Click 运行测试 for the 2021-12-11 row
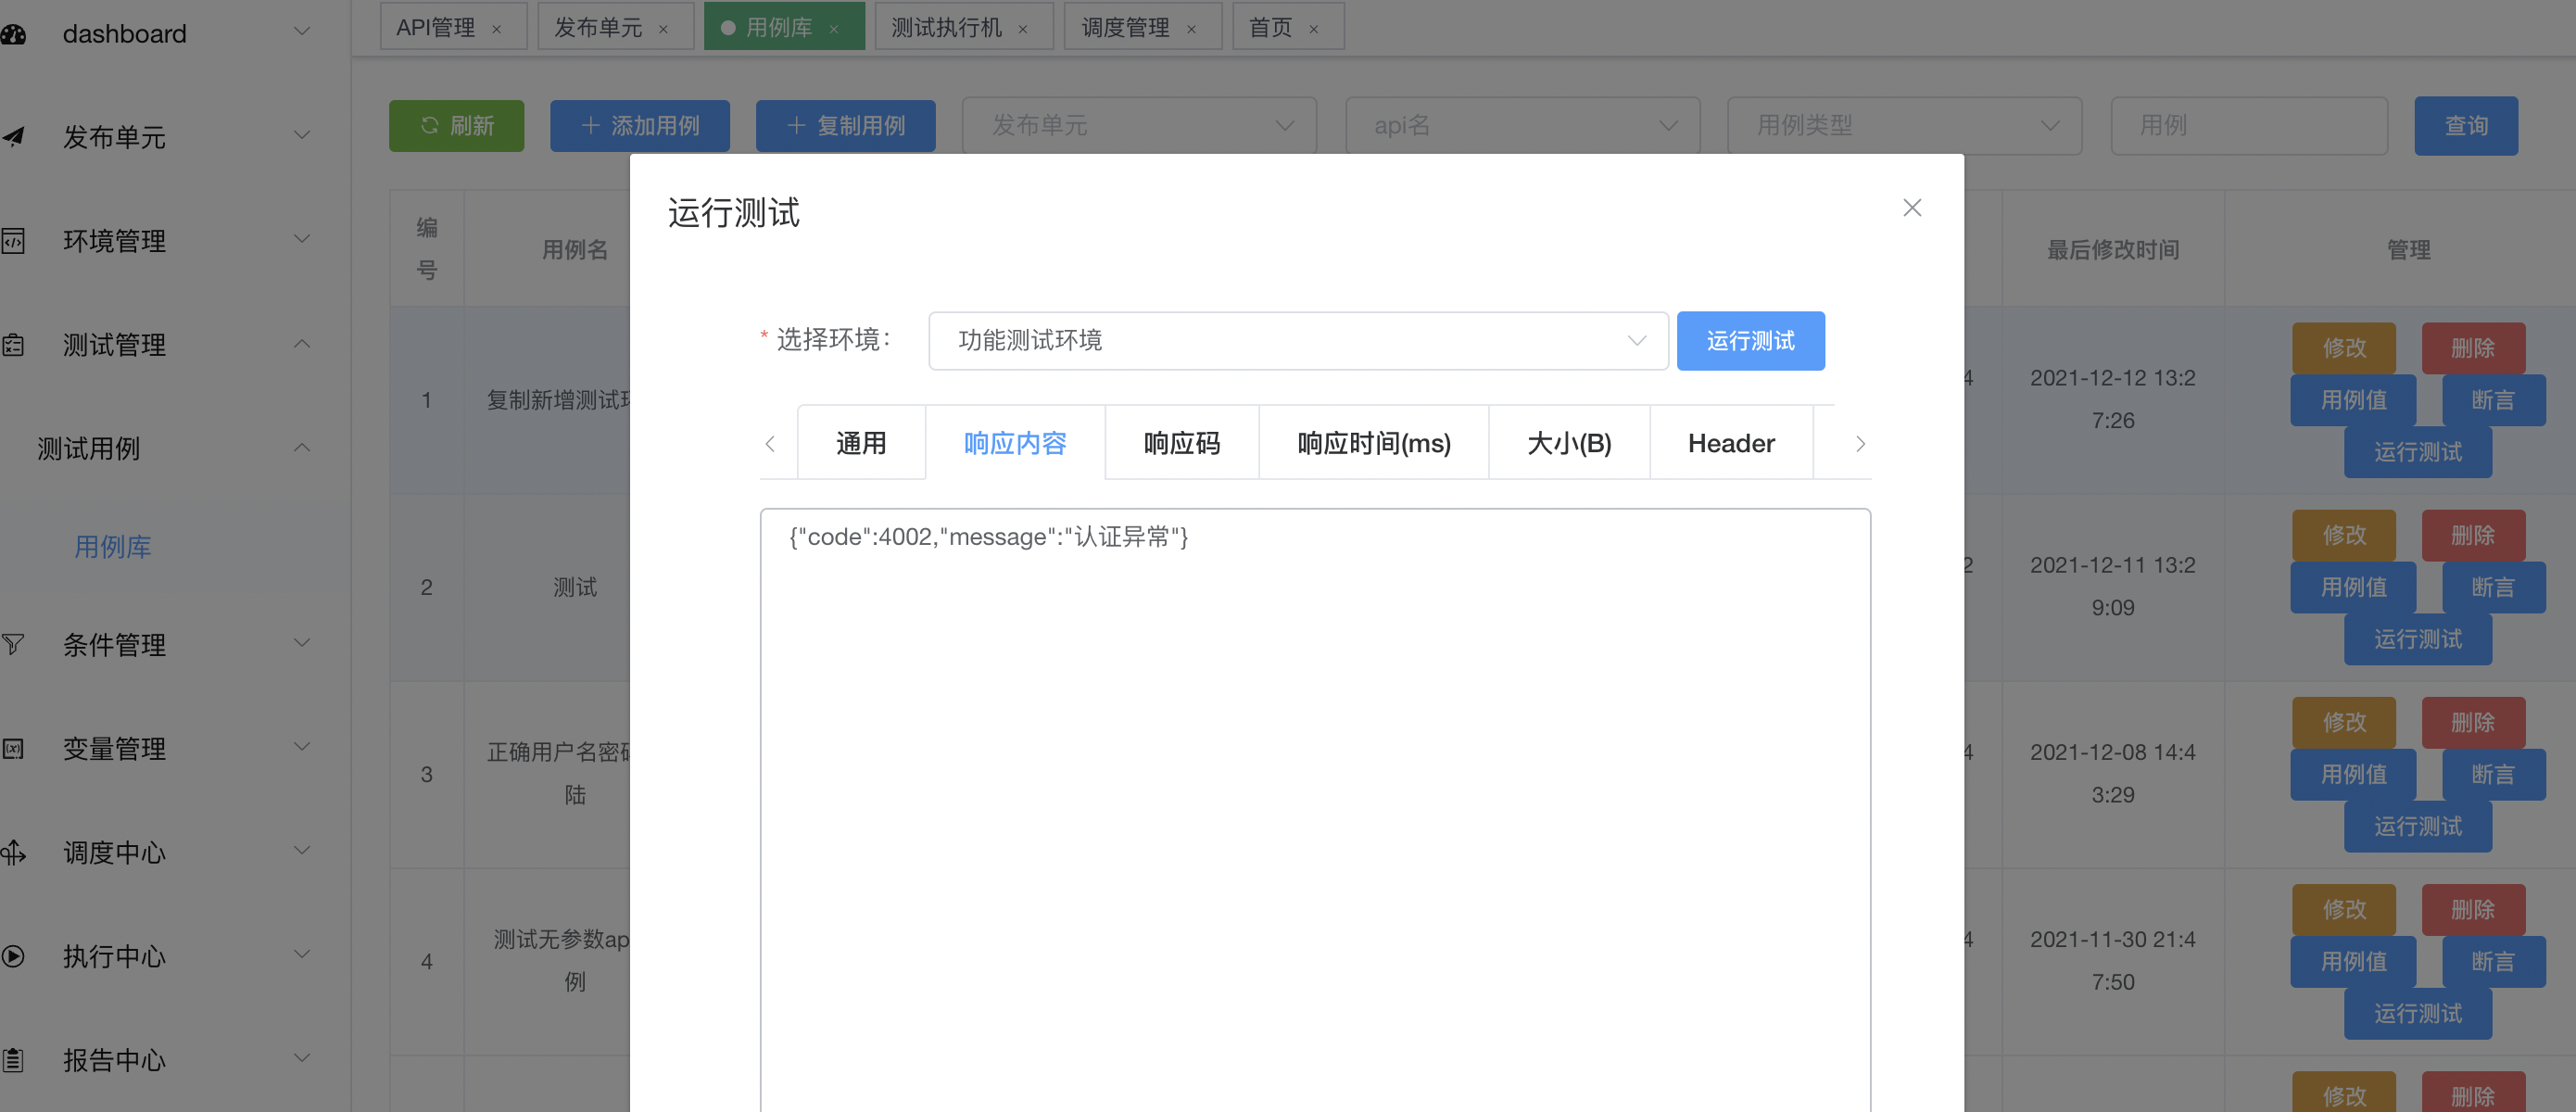This screenshot has height=1112, width=2576. [2417, 639]
